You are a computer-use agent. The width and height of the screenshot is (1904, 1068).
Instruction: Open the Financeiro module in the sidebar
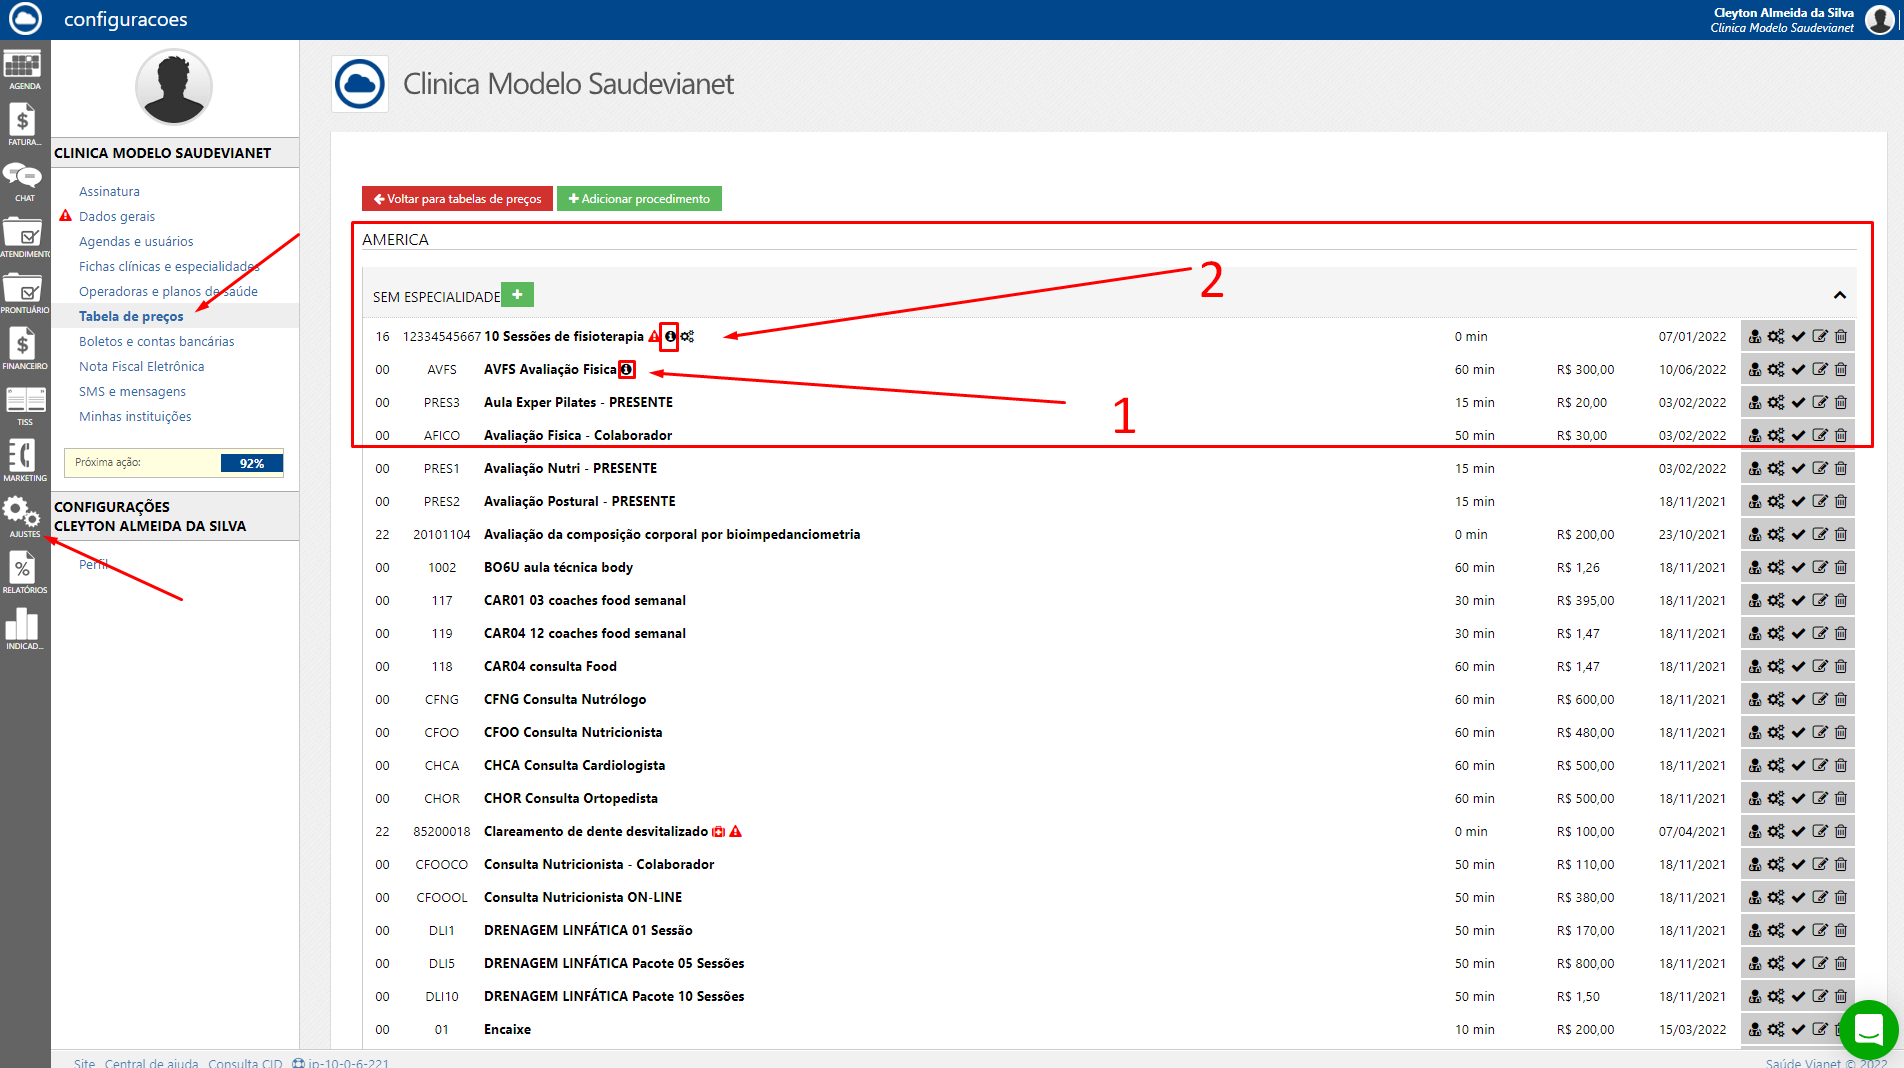click(23, 350)
